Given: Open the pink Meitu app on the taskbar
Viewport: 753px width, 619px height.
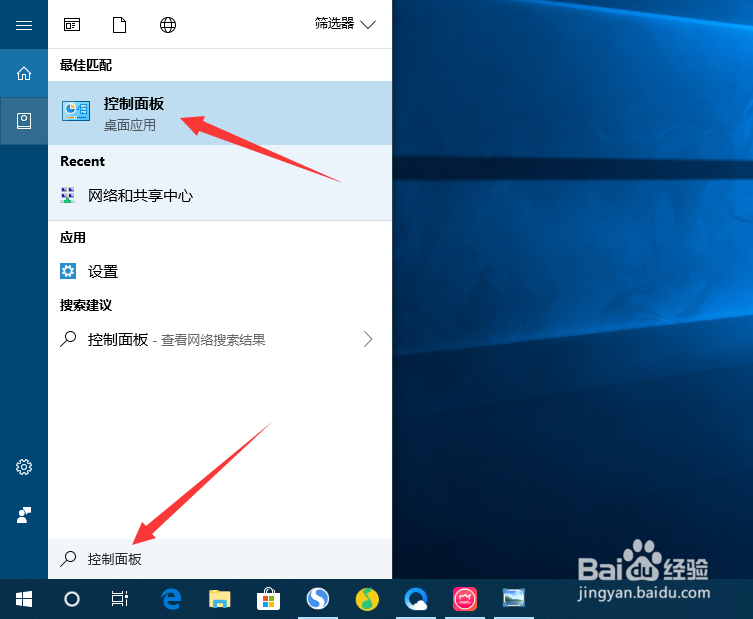Looking at the screenshot, I should 465,599.
